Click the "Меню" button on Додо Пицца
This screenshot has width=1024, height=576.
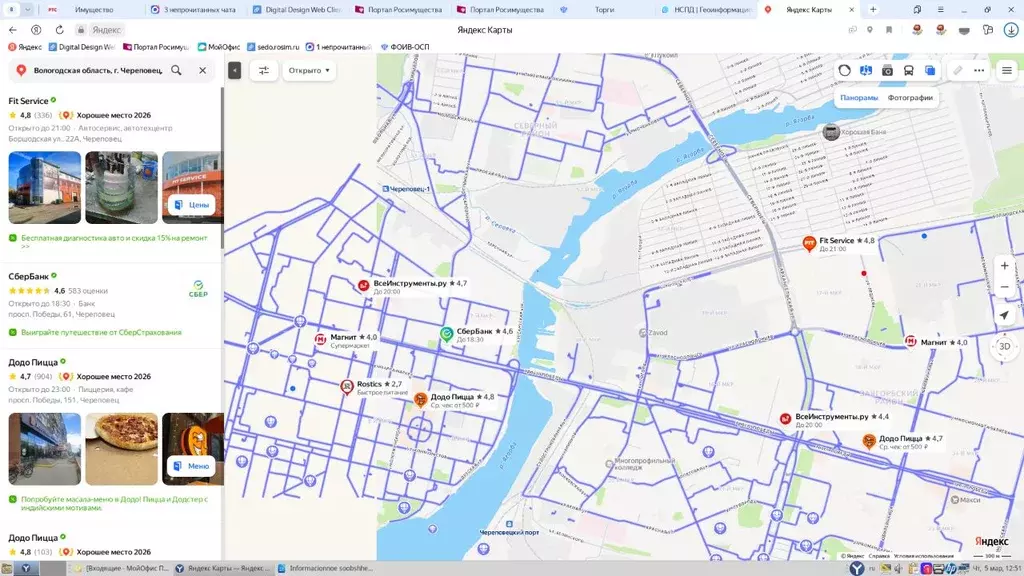(192, 466)
